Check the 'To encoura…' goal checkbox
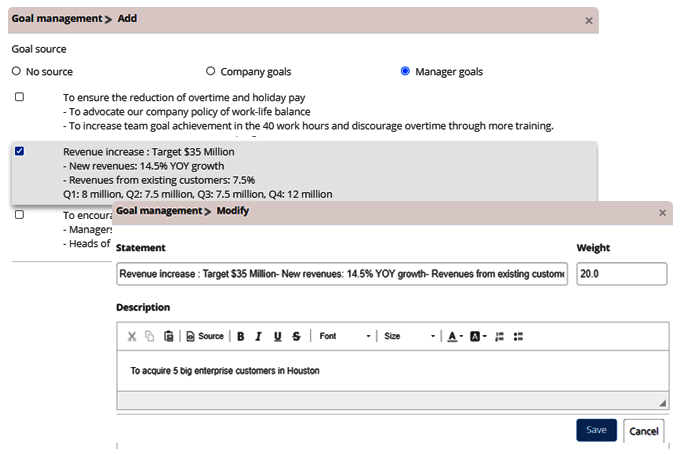 point(20,214)
